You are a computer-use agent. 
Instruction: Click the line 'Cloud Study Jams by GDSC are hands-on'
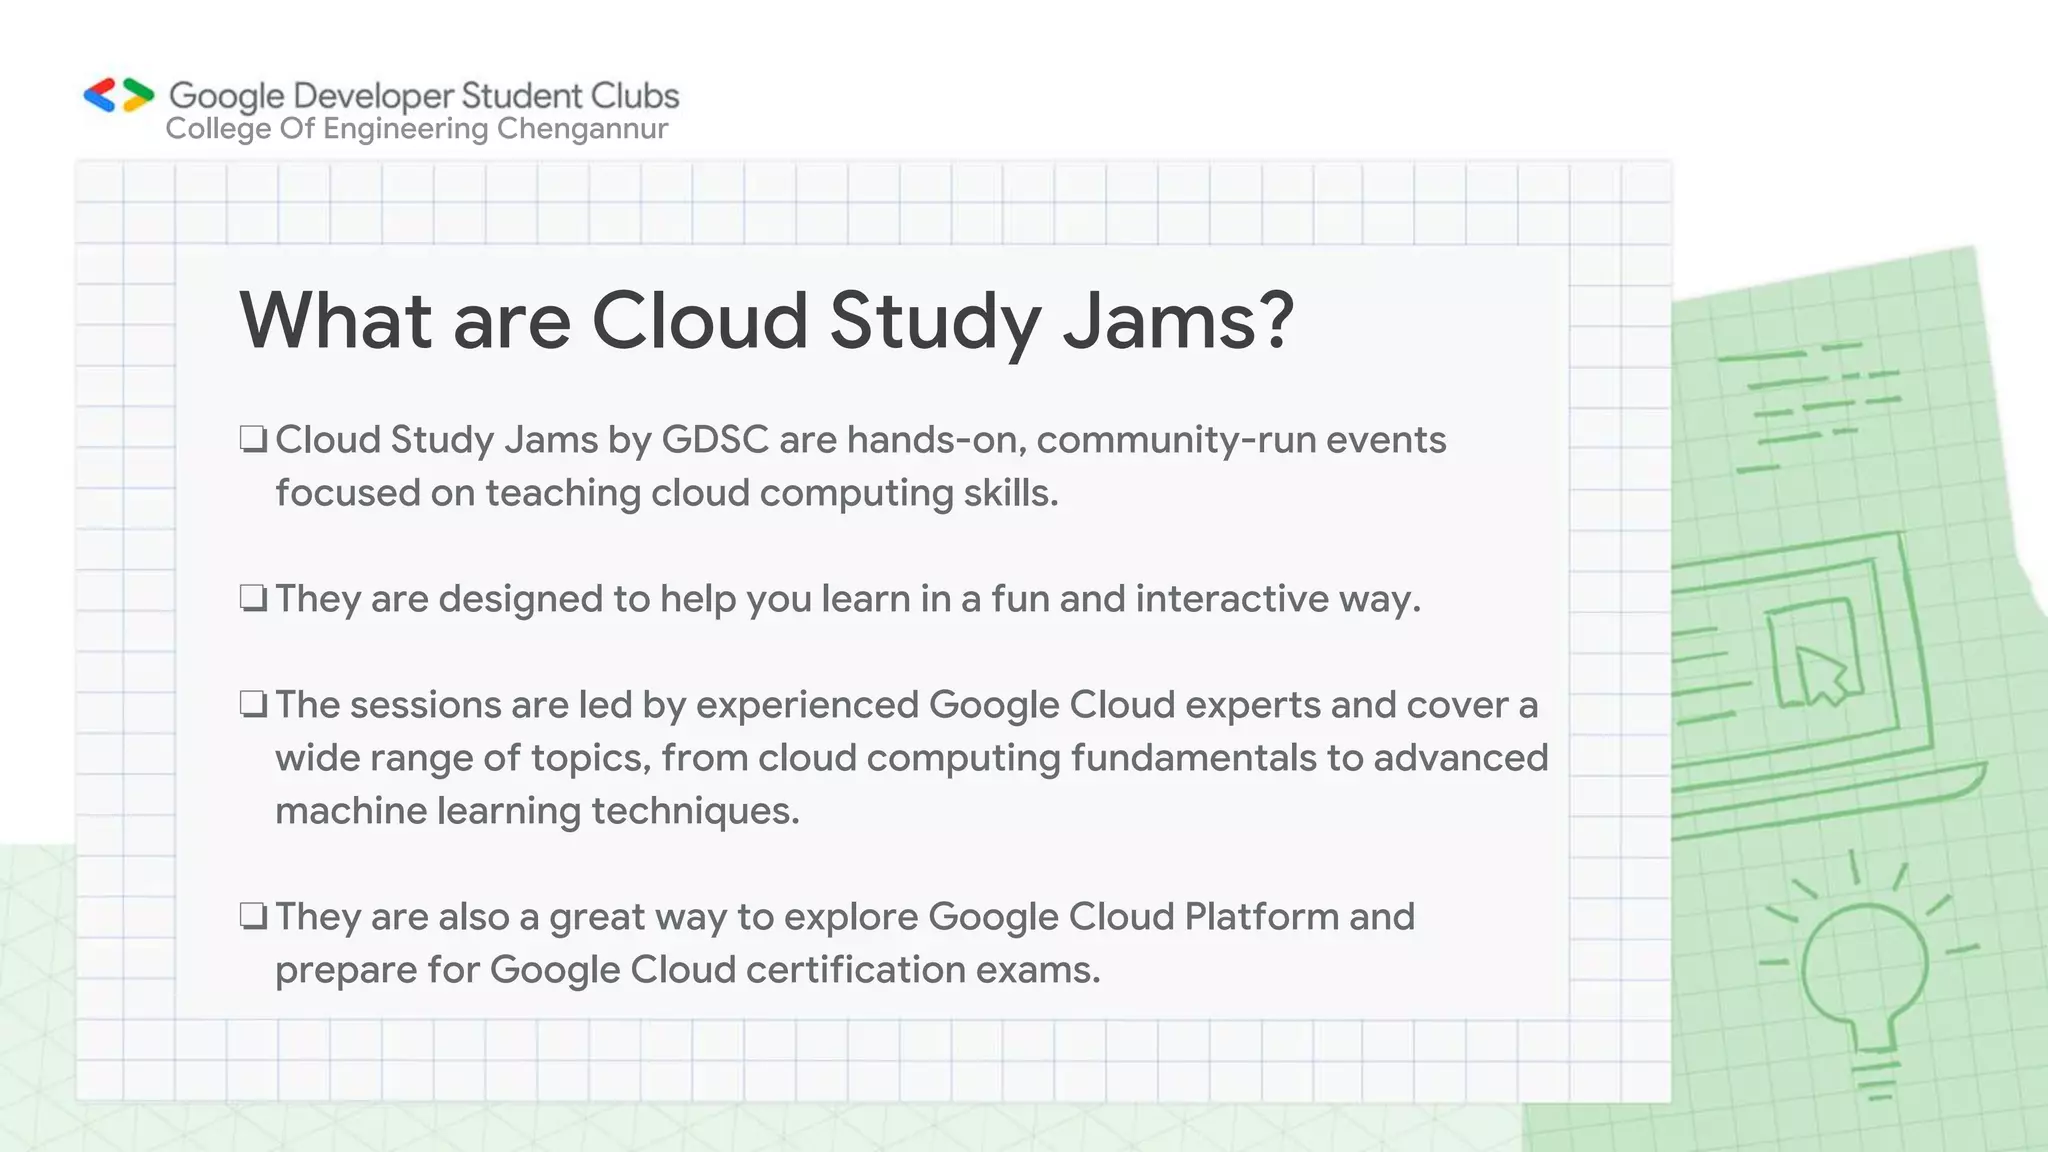click(x=861, y=440)
